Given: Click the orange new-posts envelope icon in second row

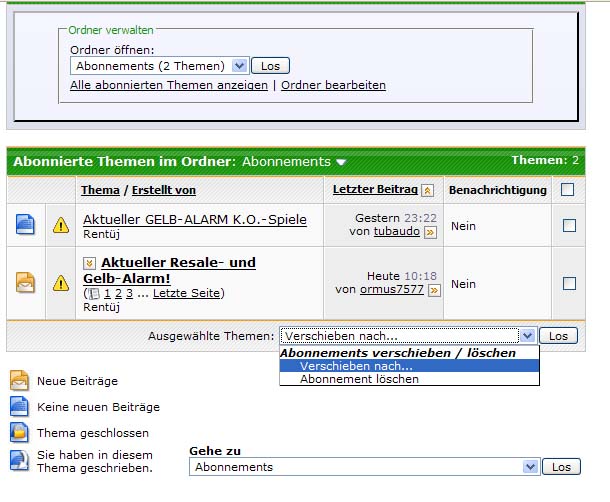Looking at the screenshot, I should [25, 283].
